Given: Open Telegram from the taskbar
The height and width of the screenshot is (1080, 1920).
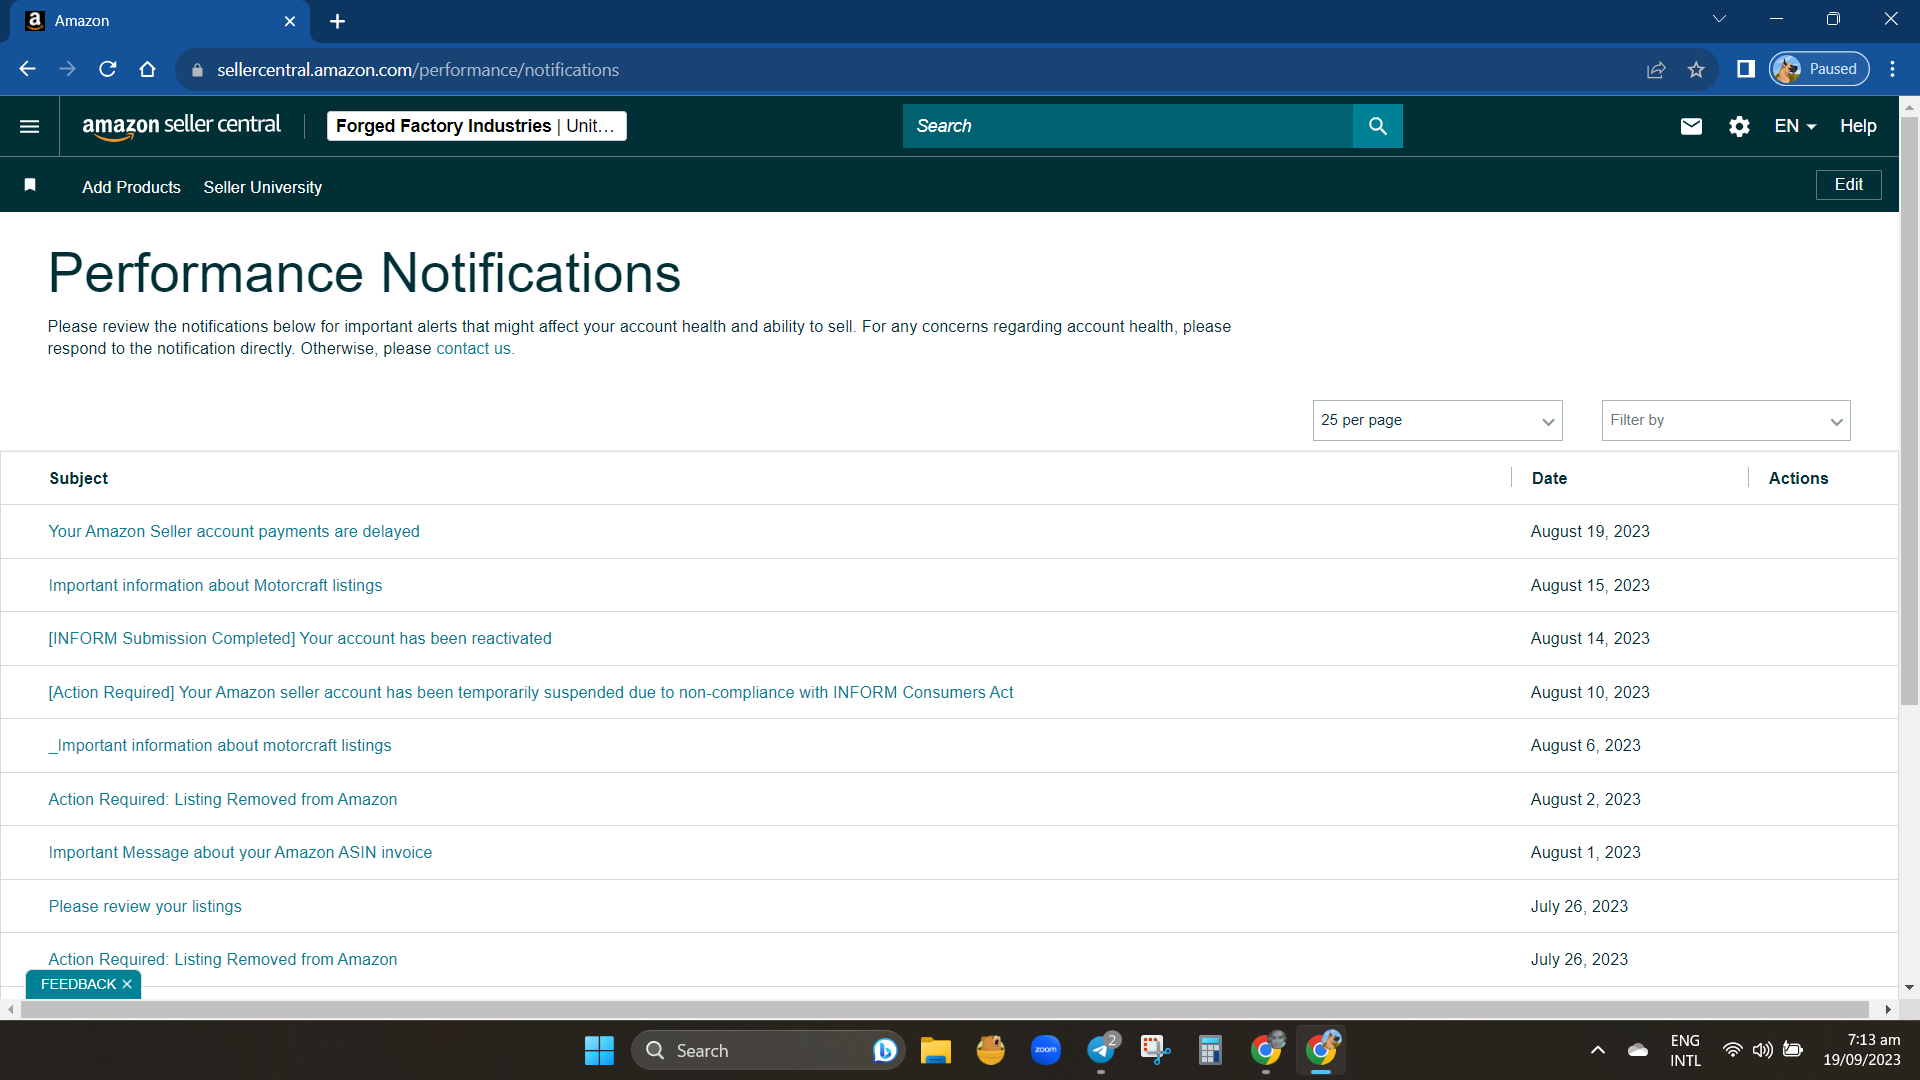Looking at the screenshot, I should pos(1101,1050).
